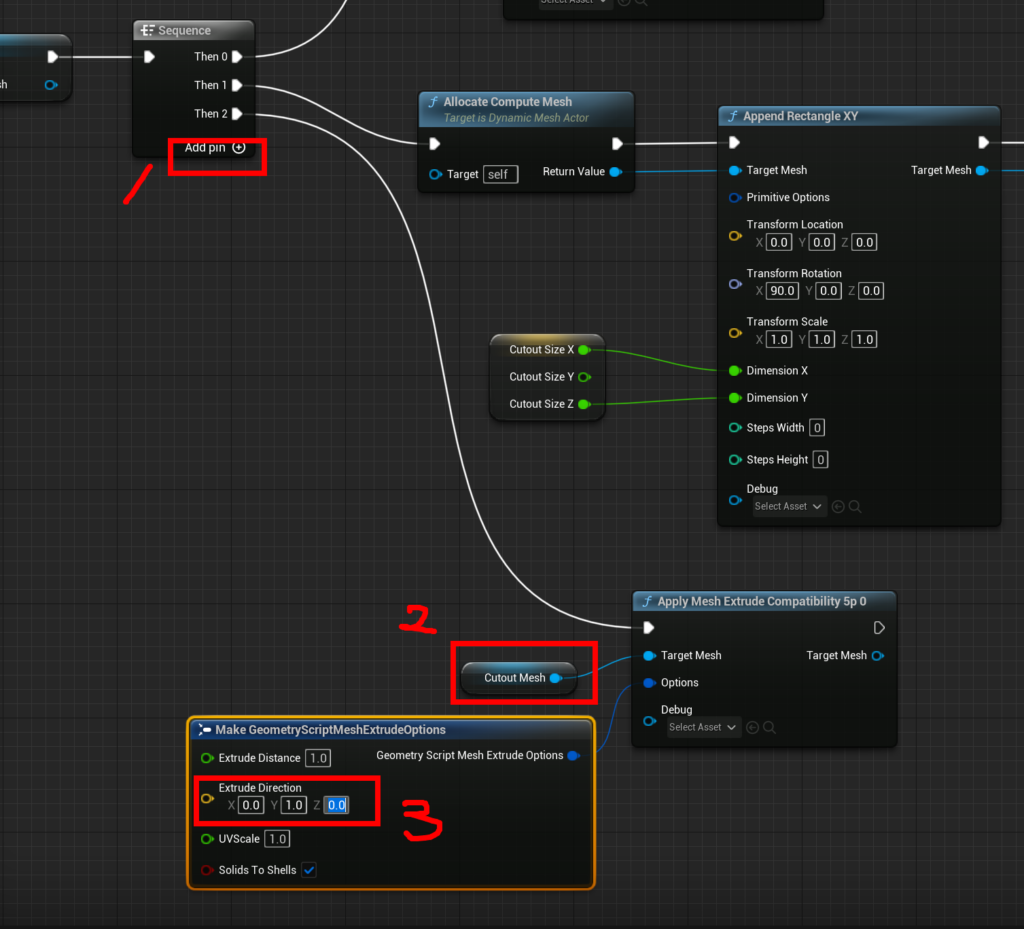
Task: Click the Sequence node's input execution pin
Action: pyautogui.click(x=149, y=57)
